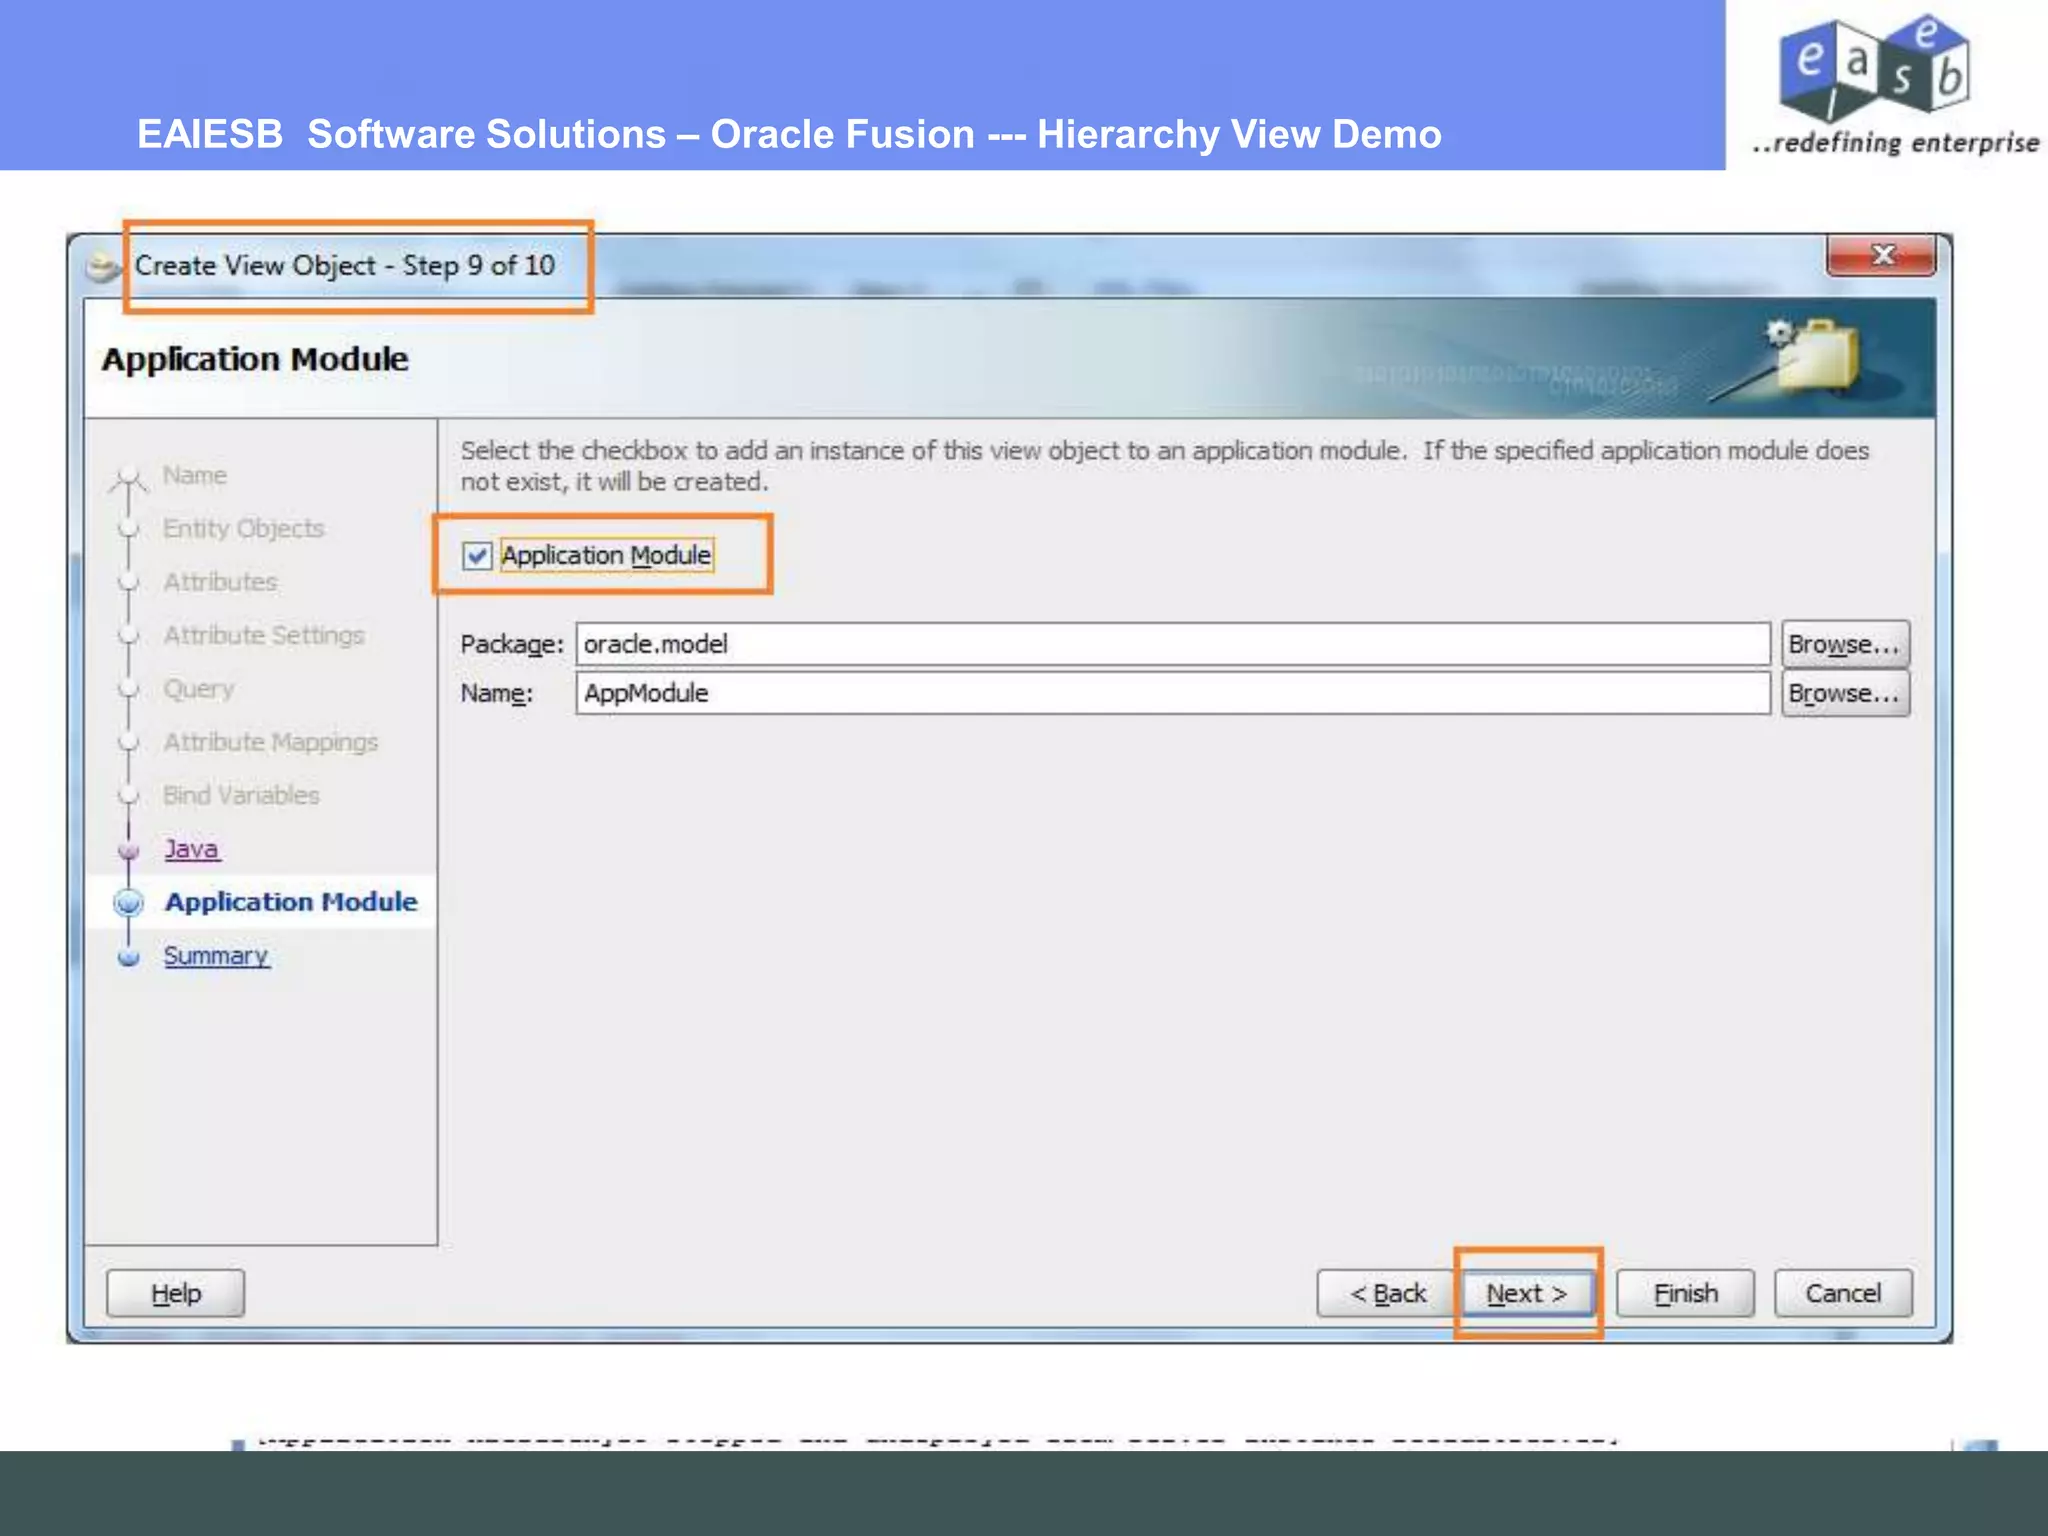Click the Name step in wizard sidebar
2048x1536 pixels.
coord(195,475)
